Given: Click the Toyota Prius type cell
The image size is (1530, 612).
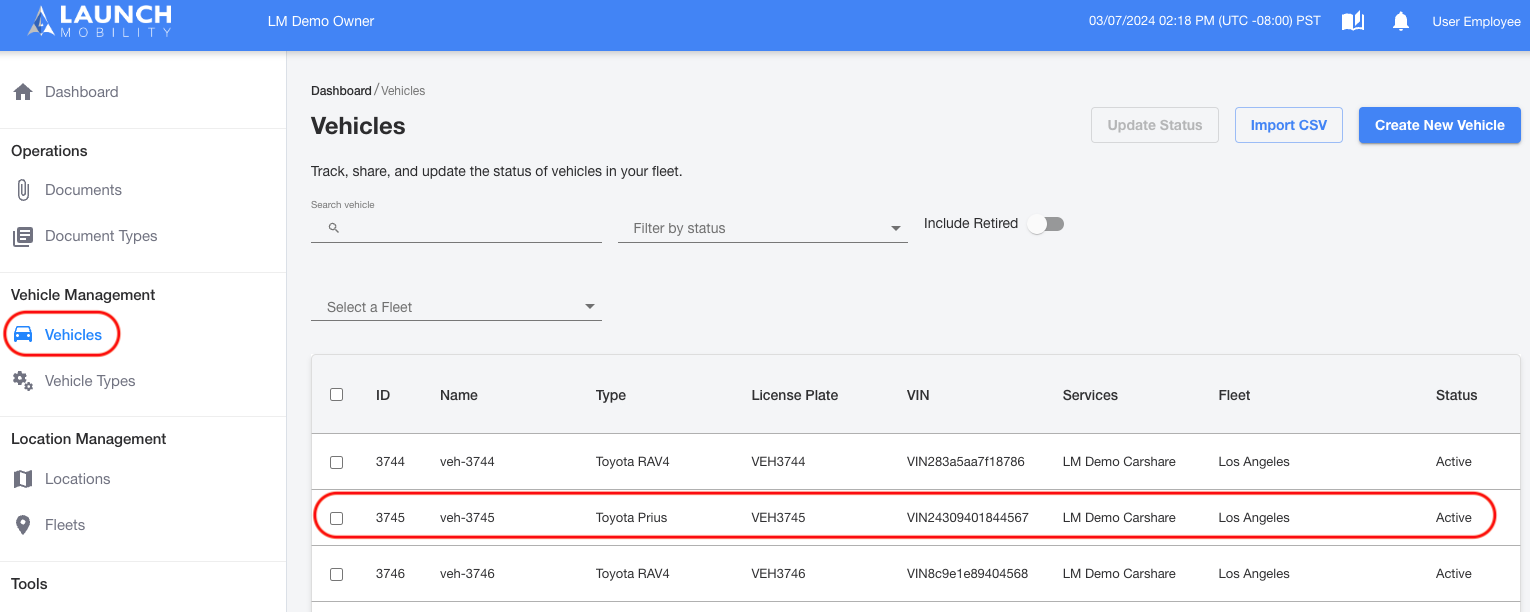Looking at the screenshot, I should coord(631,518).
